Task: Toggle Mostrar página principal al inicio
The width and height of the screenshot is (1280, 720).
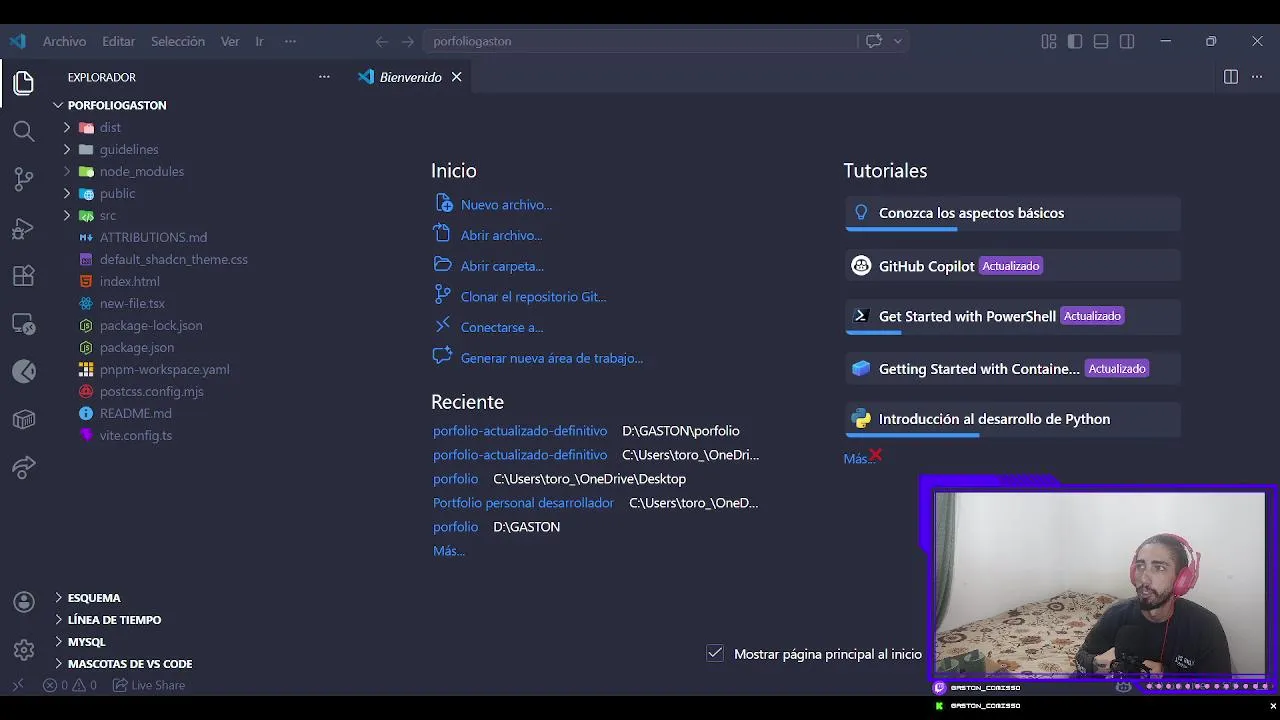Action: click(715, 653)
